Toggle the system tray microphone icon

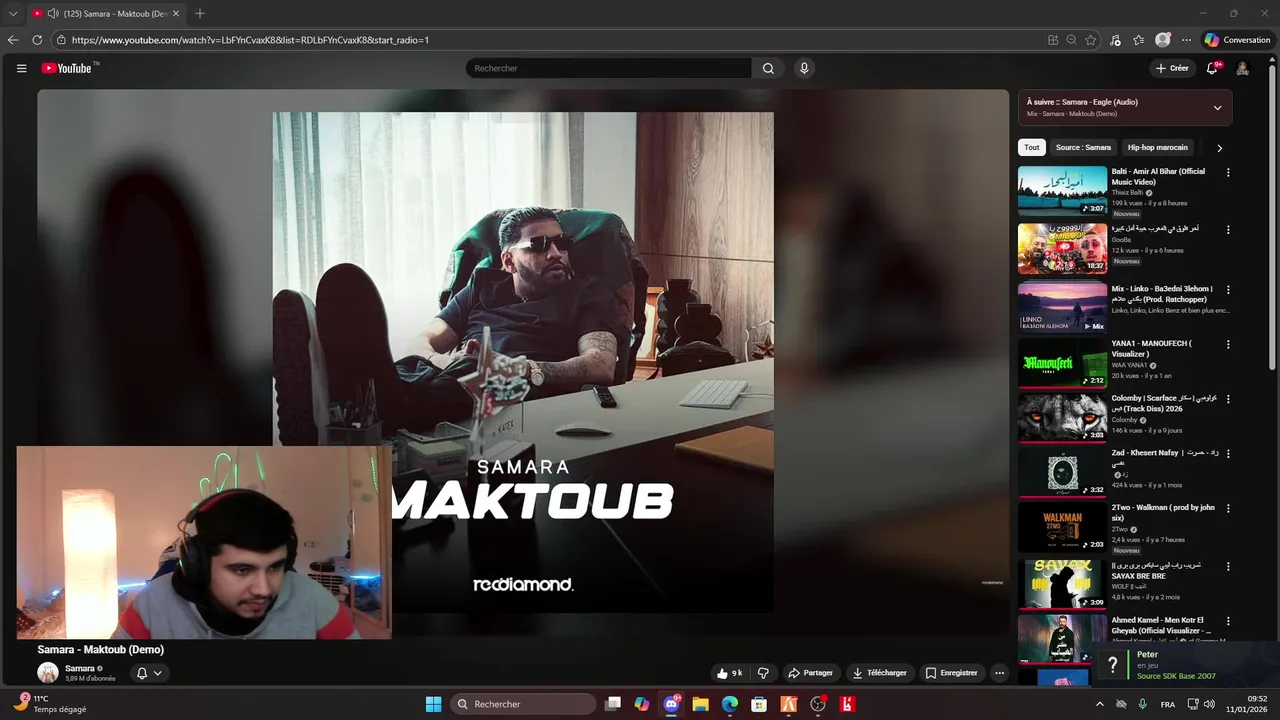[1142, 704]
